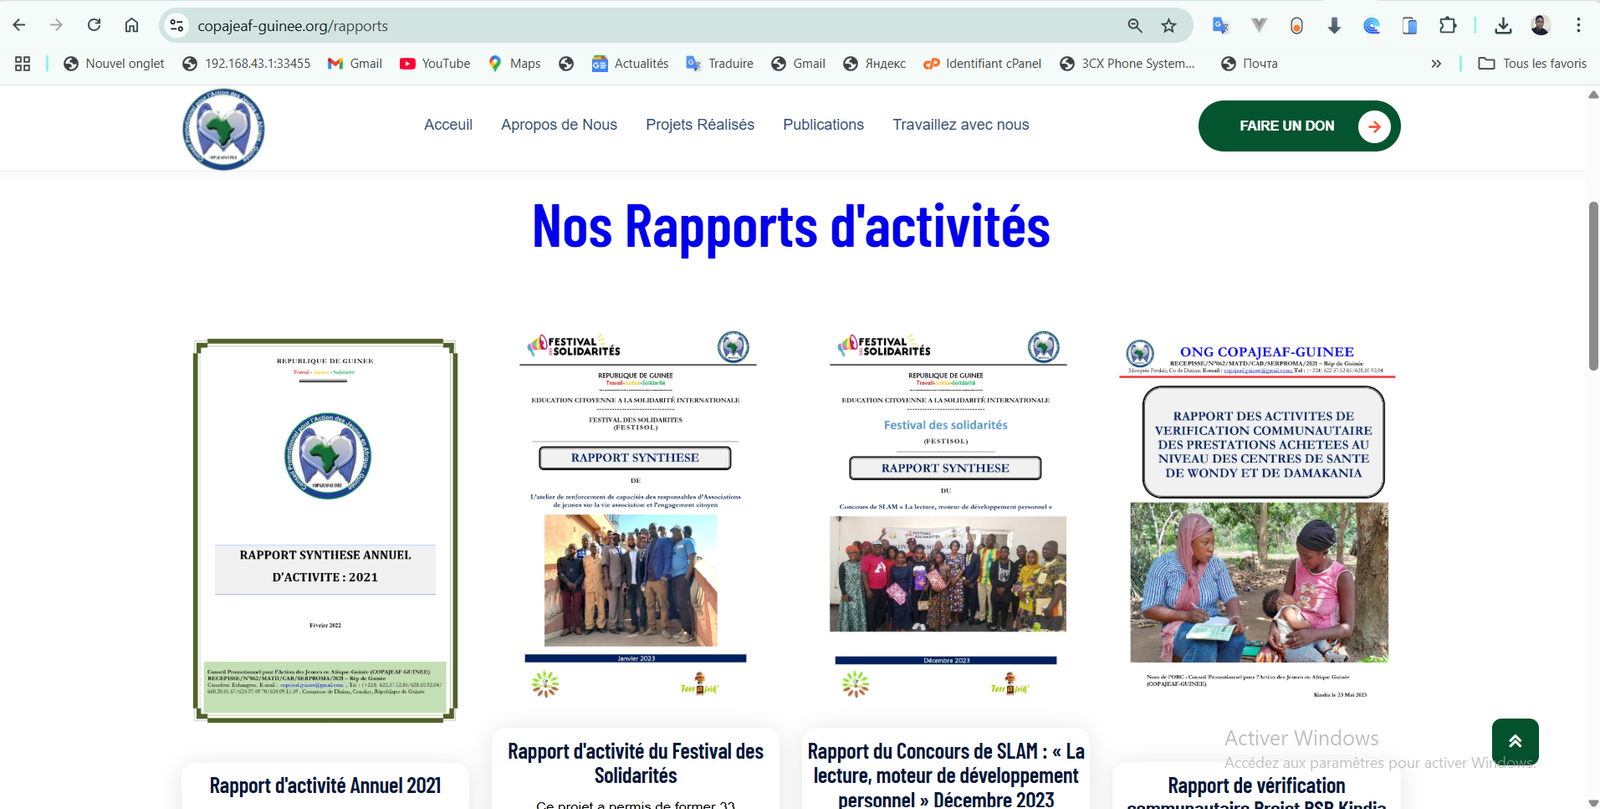
Task: Bookmark this page with star icon
Action: [1169, 26]
